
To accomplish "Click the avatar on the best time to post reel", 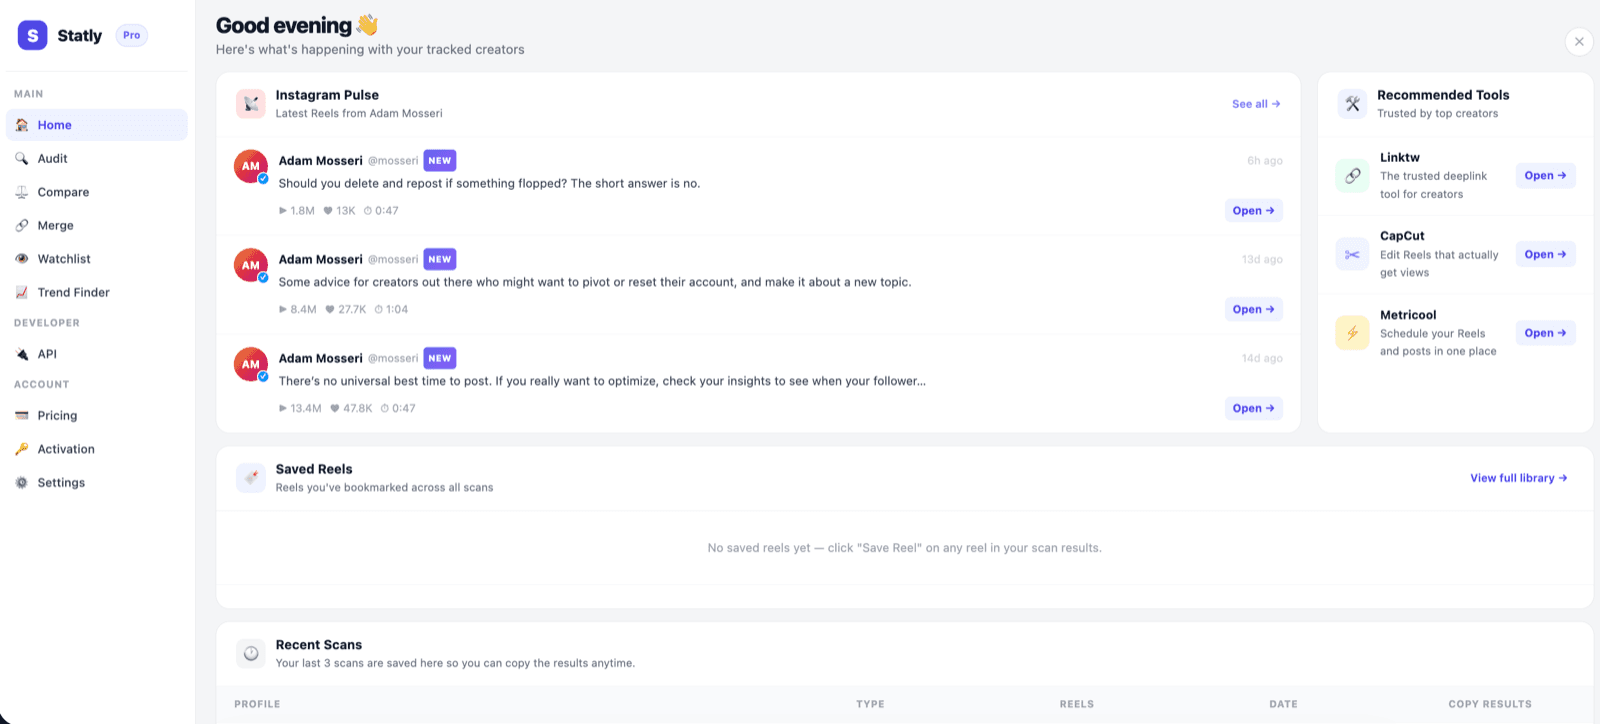I will [x=251, y=364].
